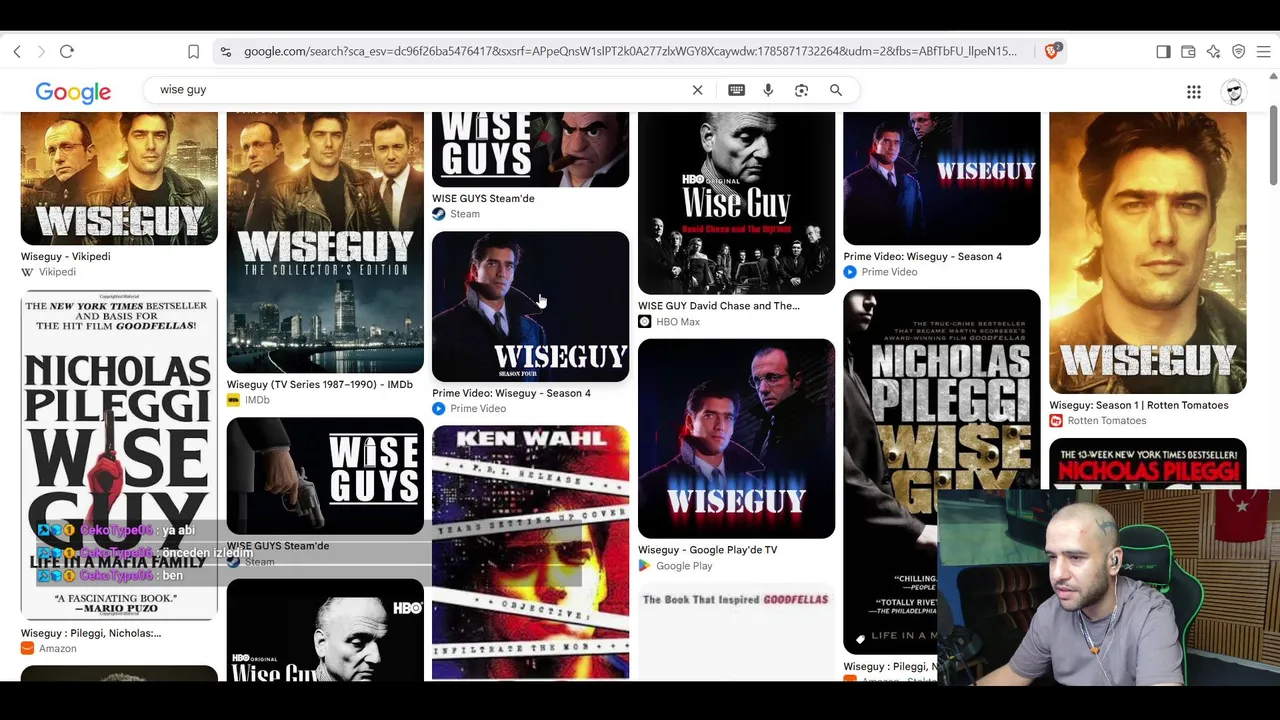The height and width of the screenshot is (720, 1280).
Task: Toggle the browser sidebar panel icon
Action: point(1163,51)
